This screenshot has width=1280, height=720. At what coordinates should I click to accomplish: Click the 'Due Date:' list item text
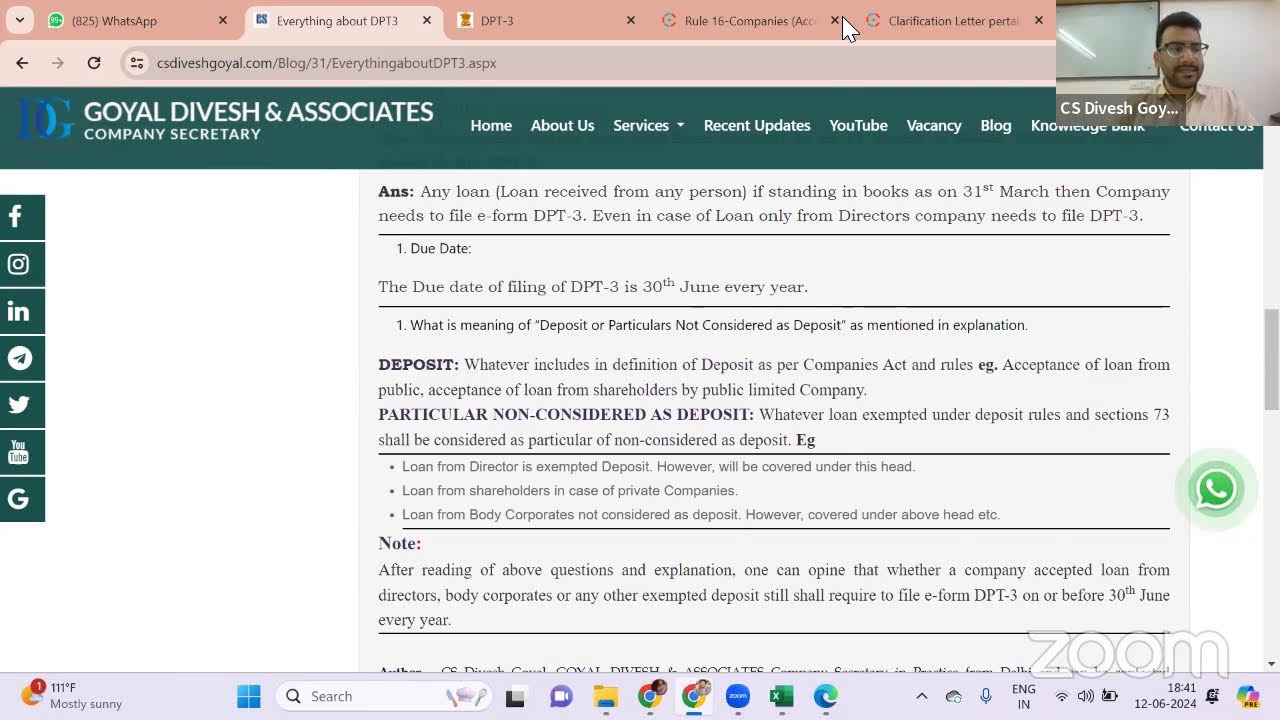440,248
